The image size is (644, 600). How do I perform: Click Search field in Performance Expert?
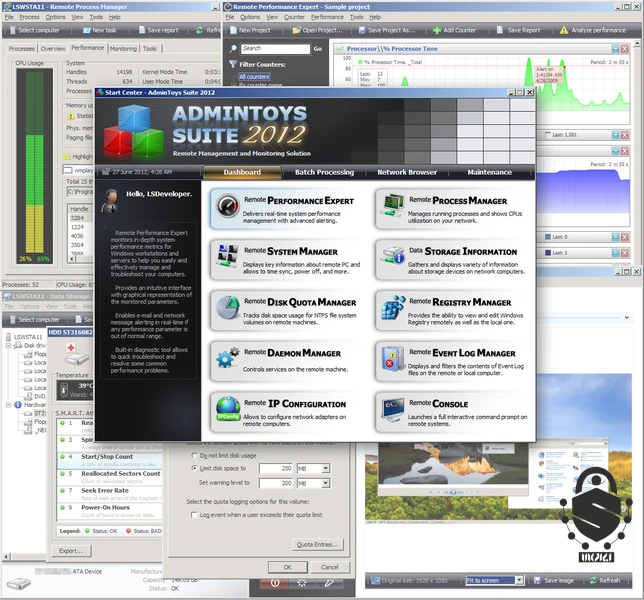(275, 49)
